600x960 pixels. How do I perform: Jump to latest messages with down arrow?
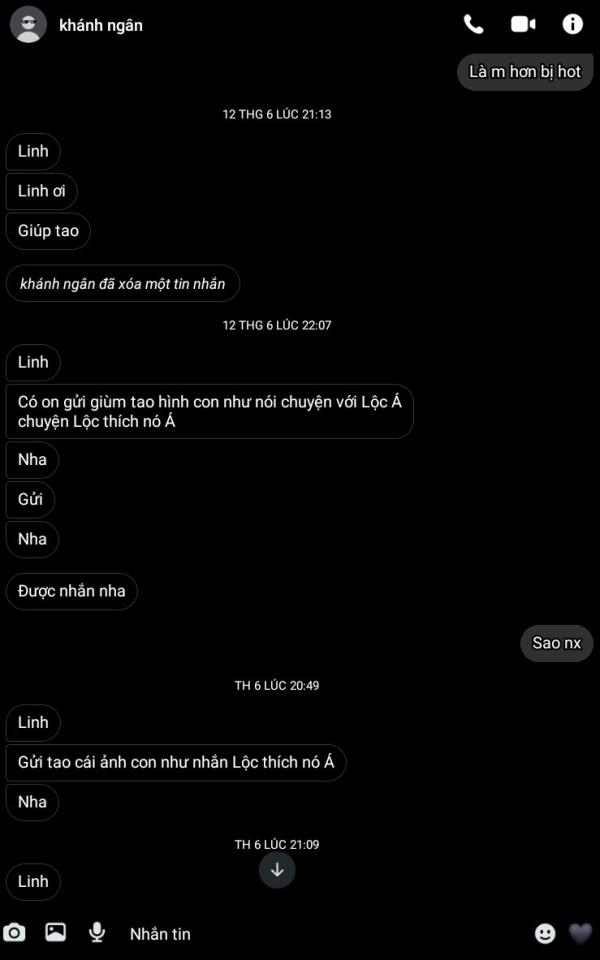tap(277, 870)
